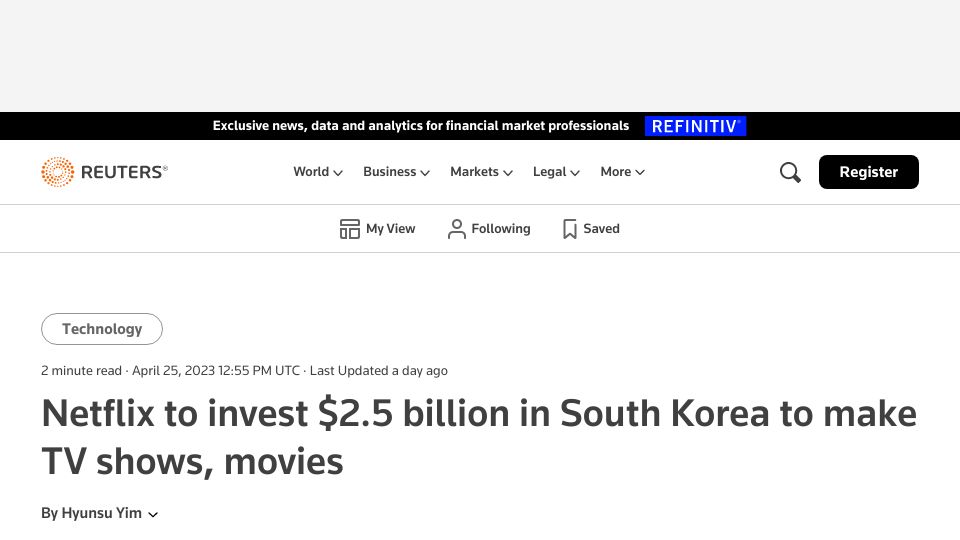
Task: Expand the World menu chevron
Action: (x=337, y=173)
